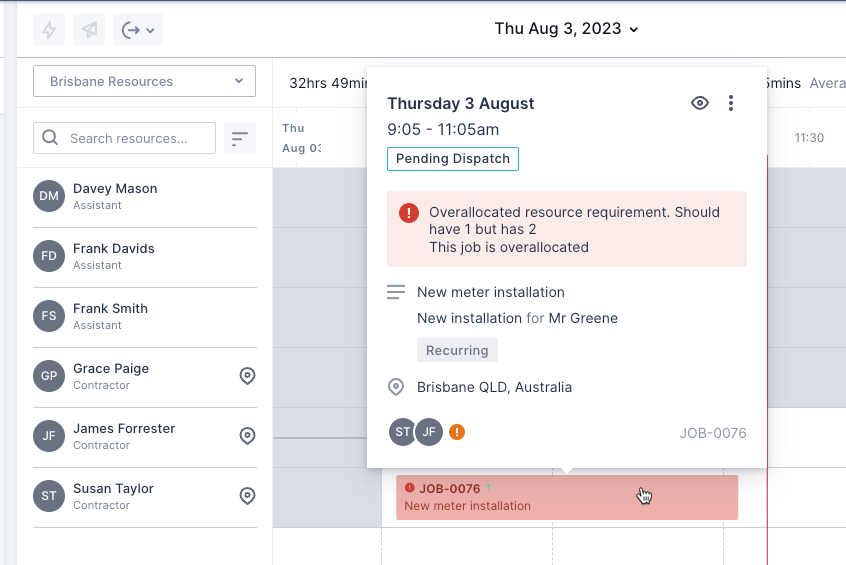Click the lightning bolt optimize icon
The height and width of the screenshot is (565, 846).
coord(50,30)
